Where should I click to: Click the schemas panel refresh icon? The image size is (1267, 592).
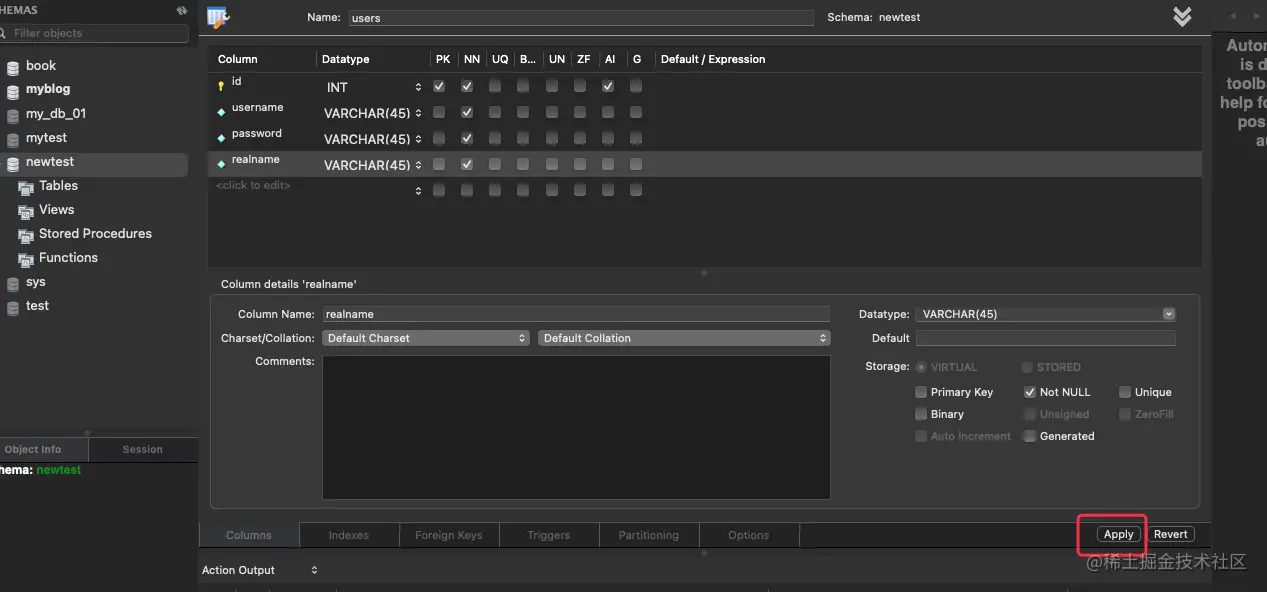click(x=181, y=10)
